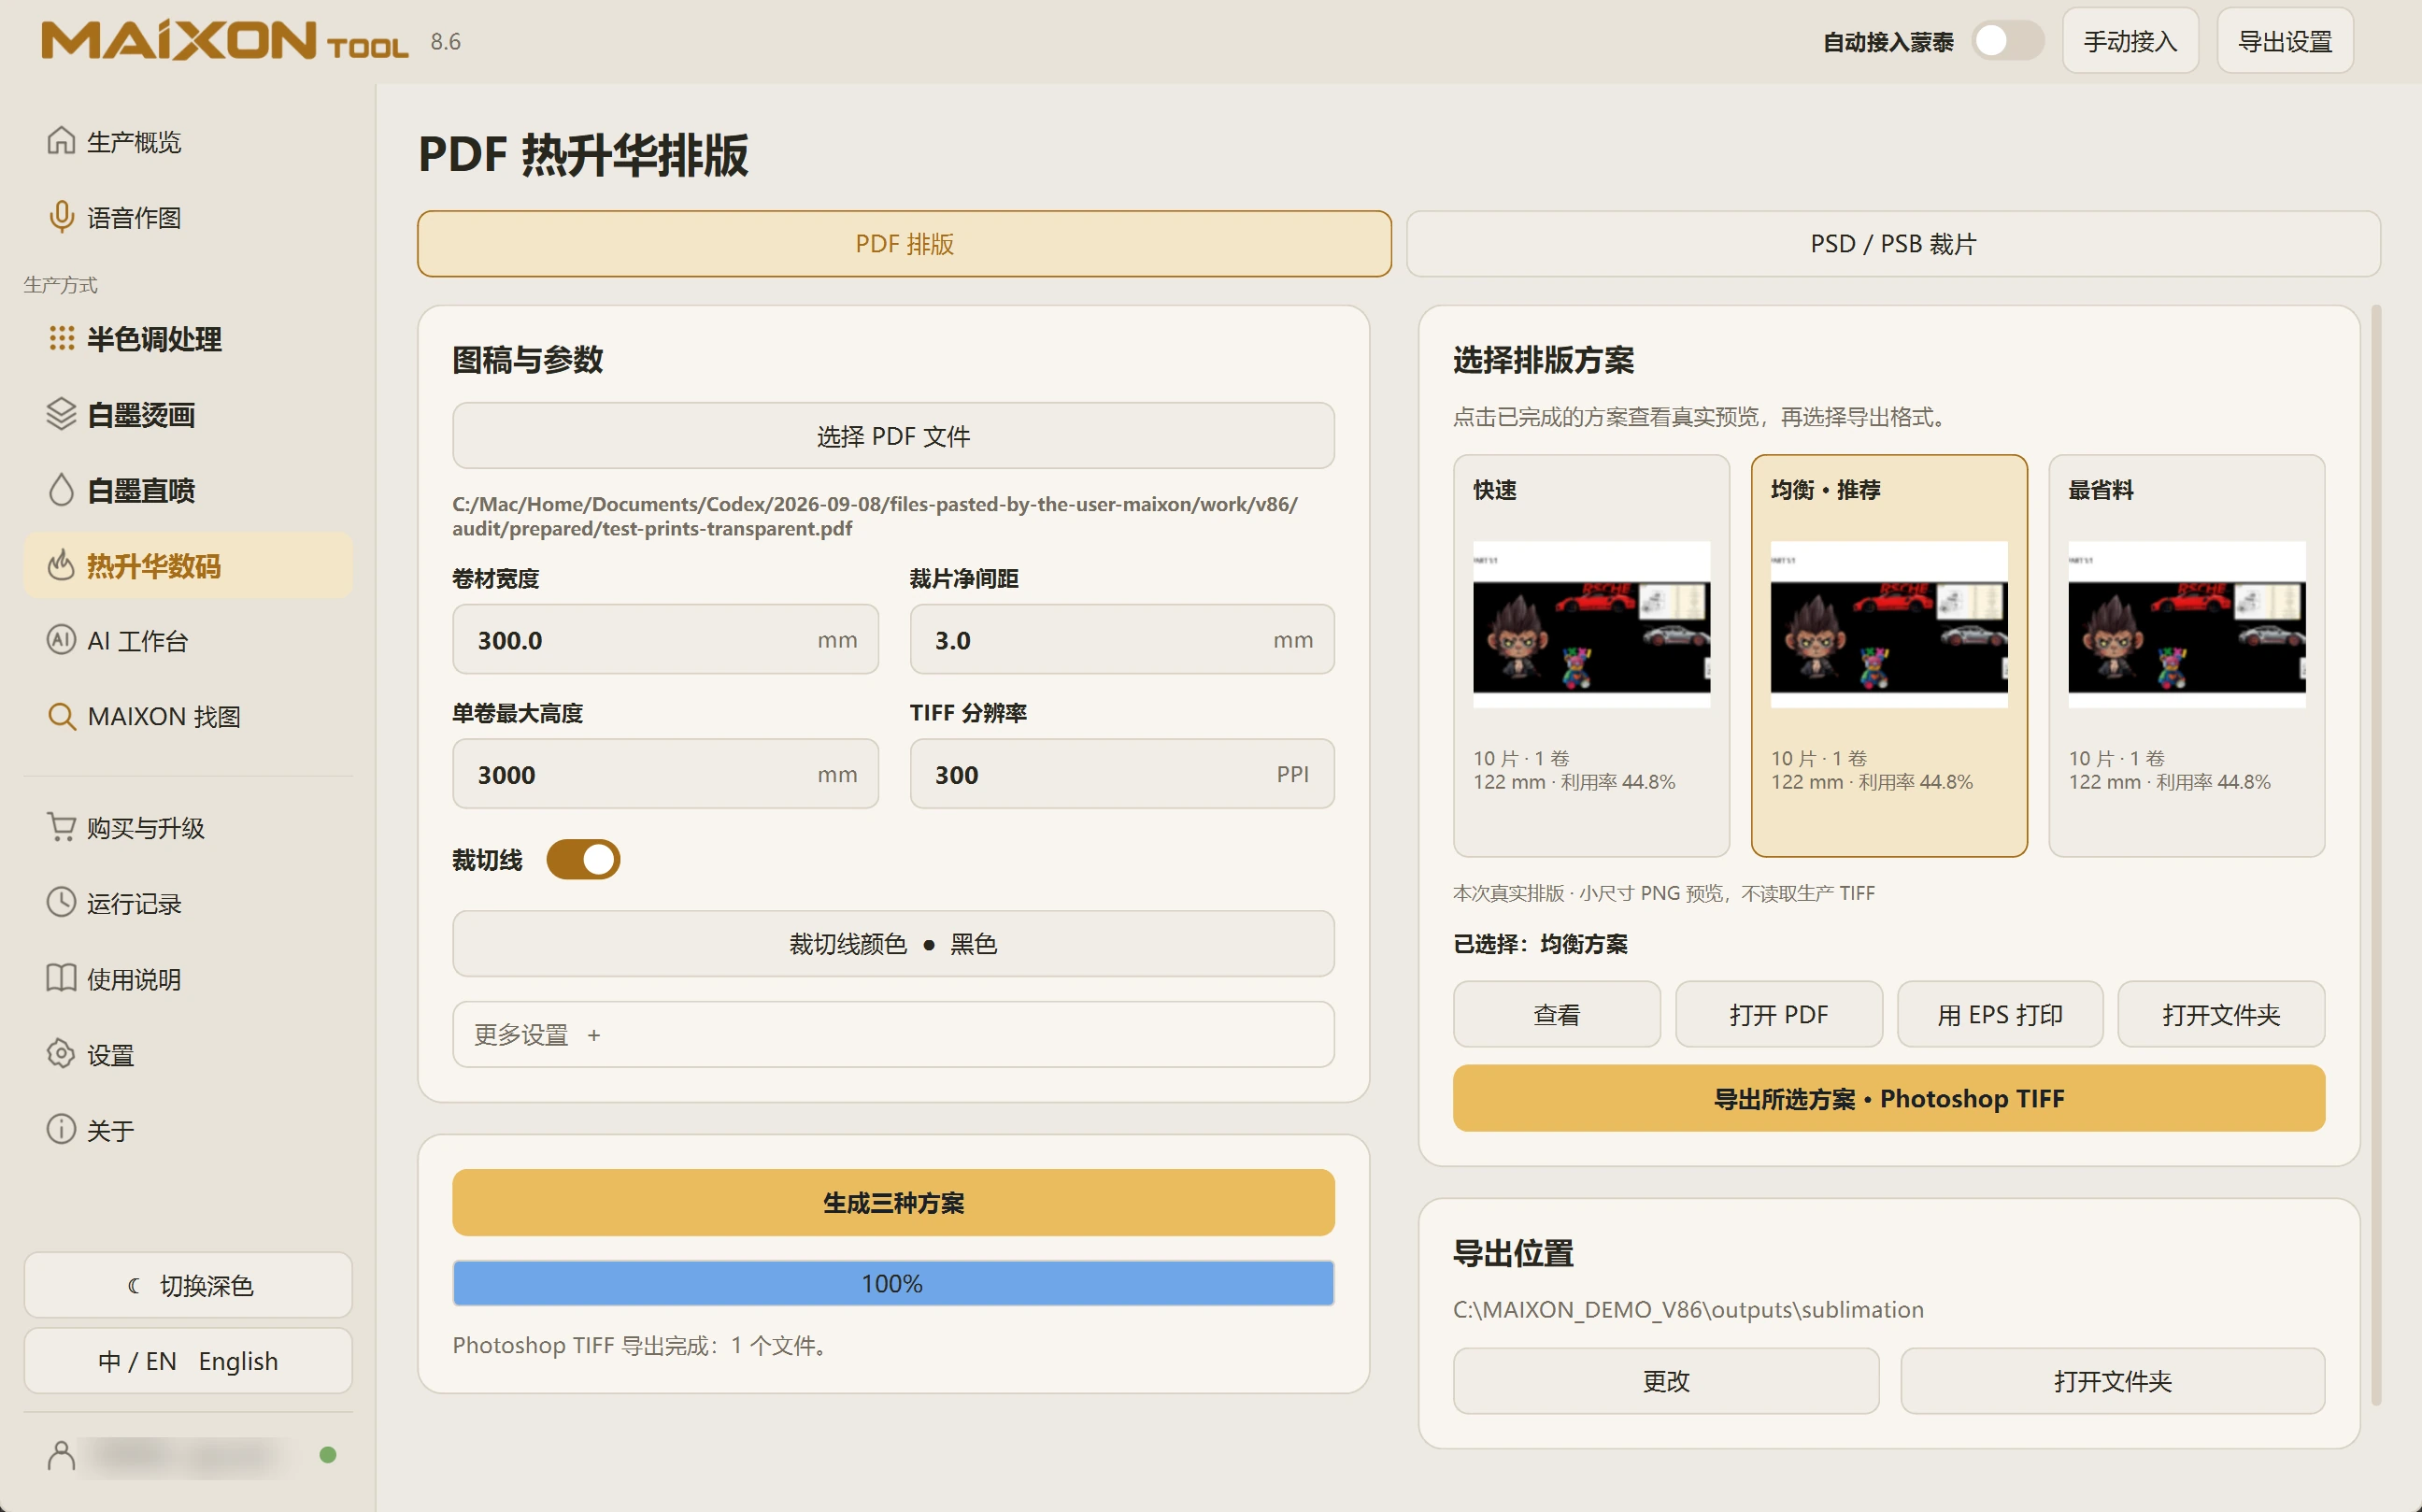Click the 语音作图 microphone icon
This screenshot has height=1512, width=2422.
click(61, 217)
